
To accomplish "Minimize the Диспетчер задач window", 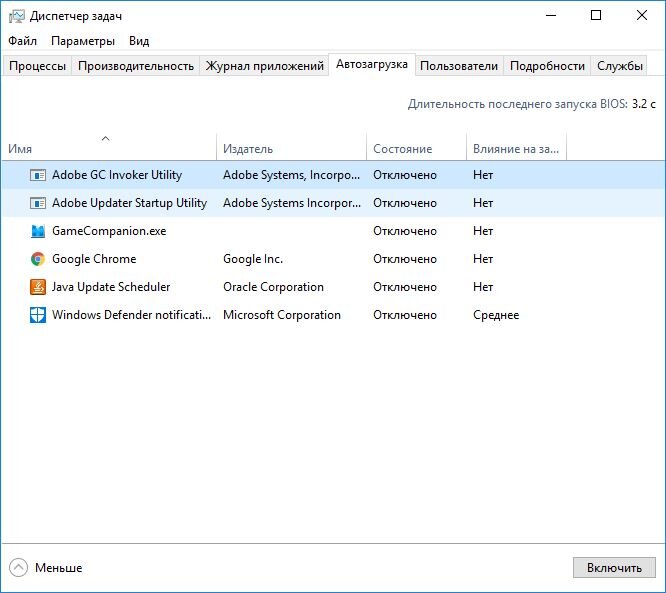I will pos(551,16).
